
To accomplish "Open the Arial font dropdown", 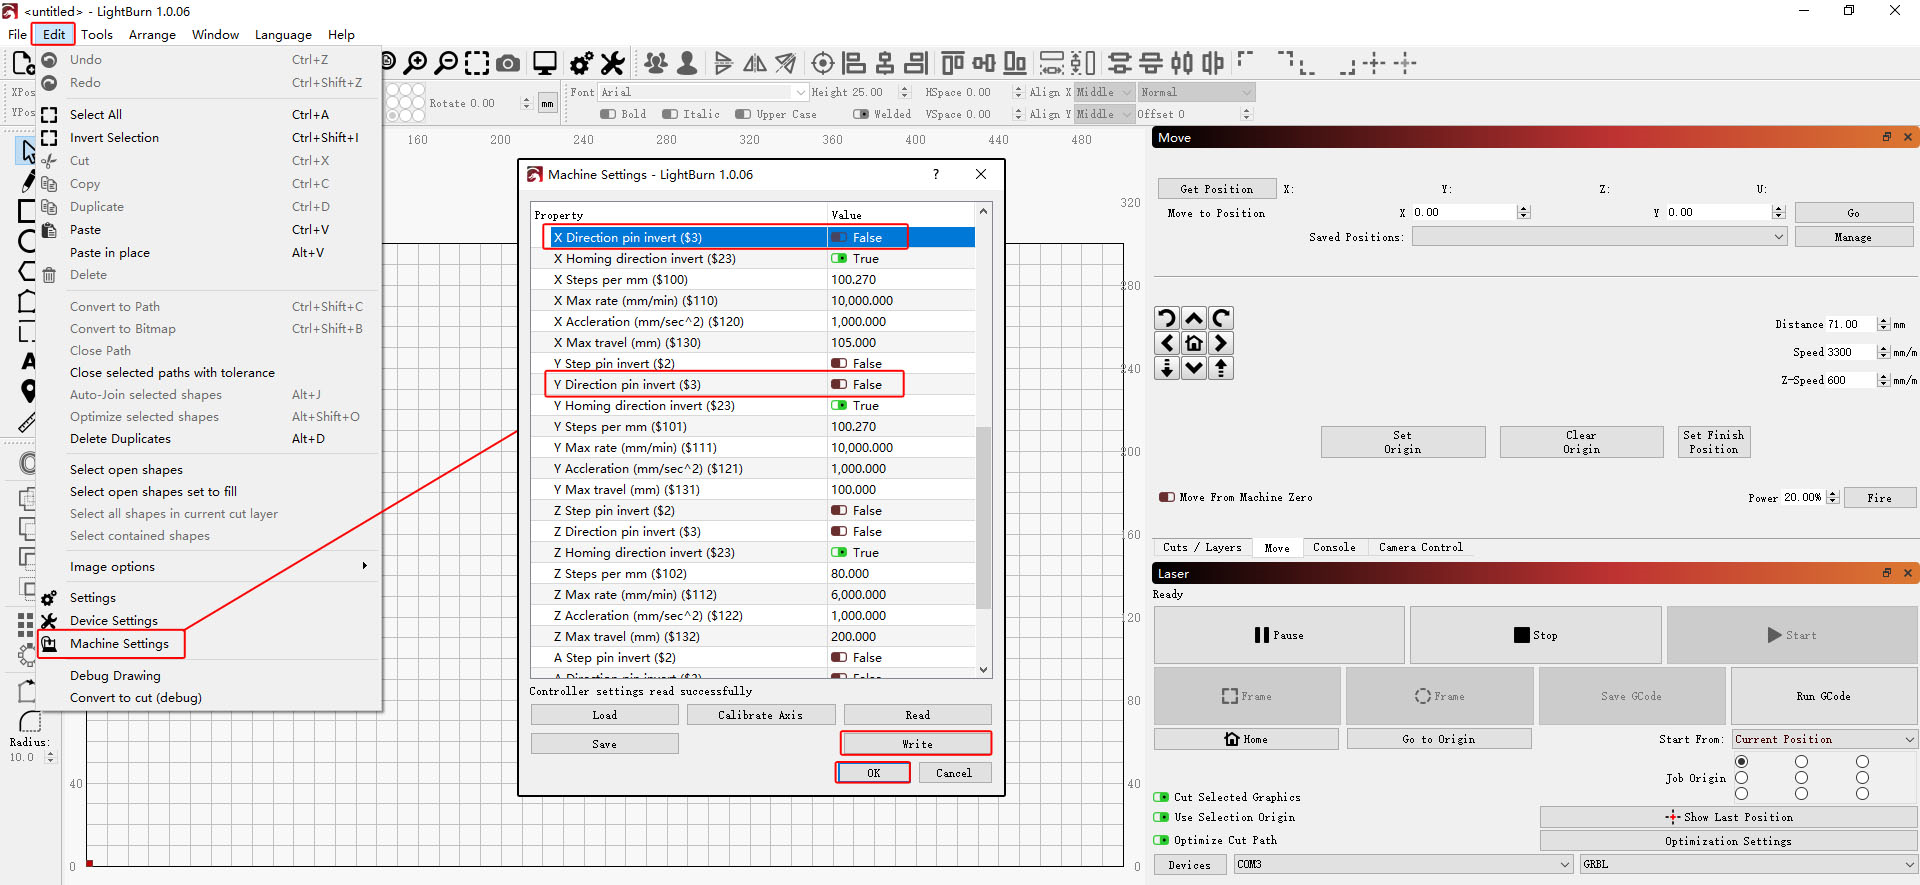I will click(x=703, y=92).
